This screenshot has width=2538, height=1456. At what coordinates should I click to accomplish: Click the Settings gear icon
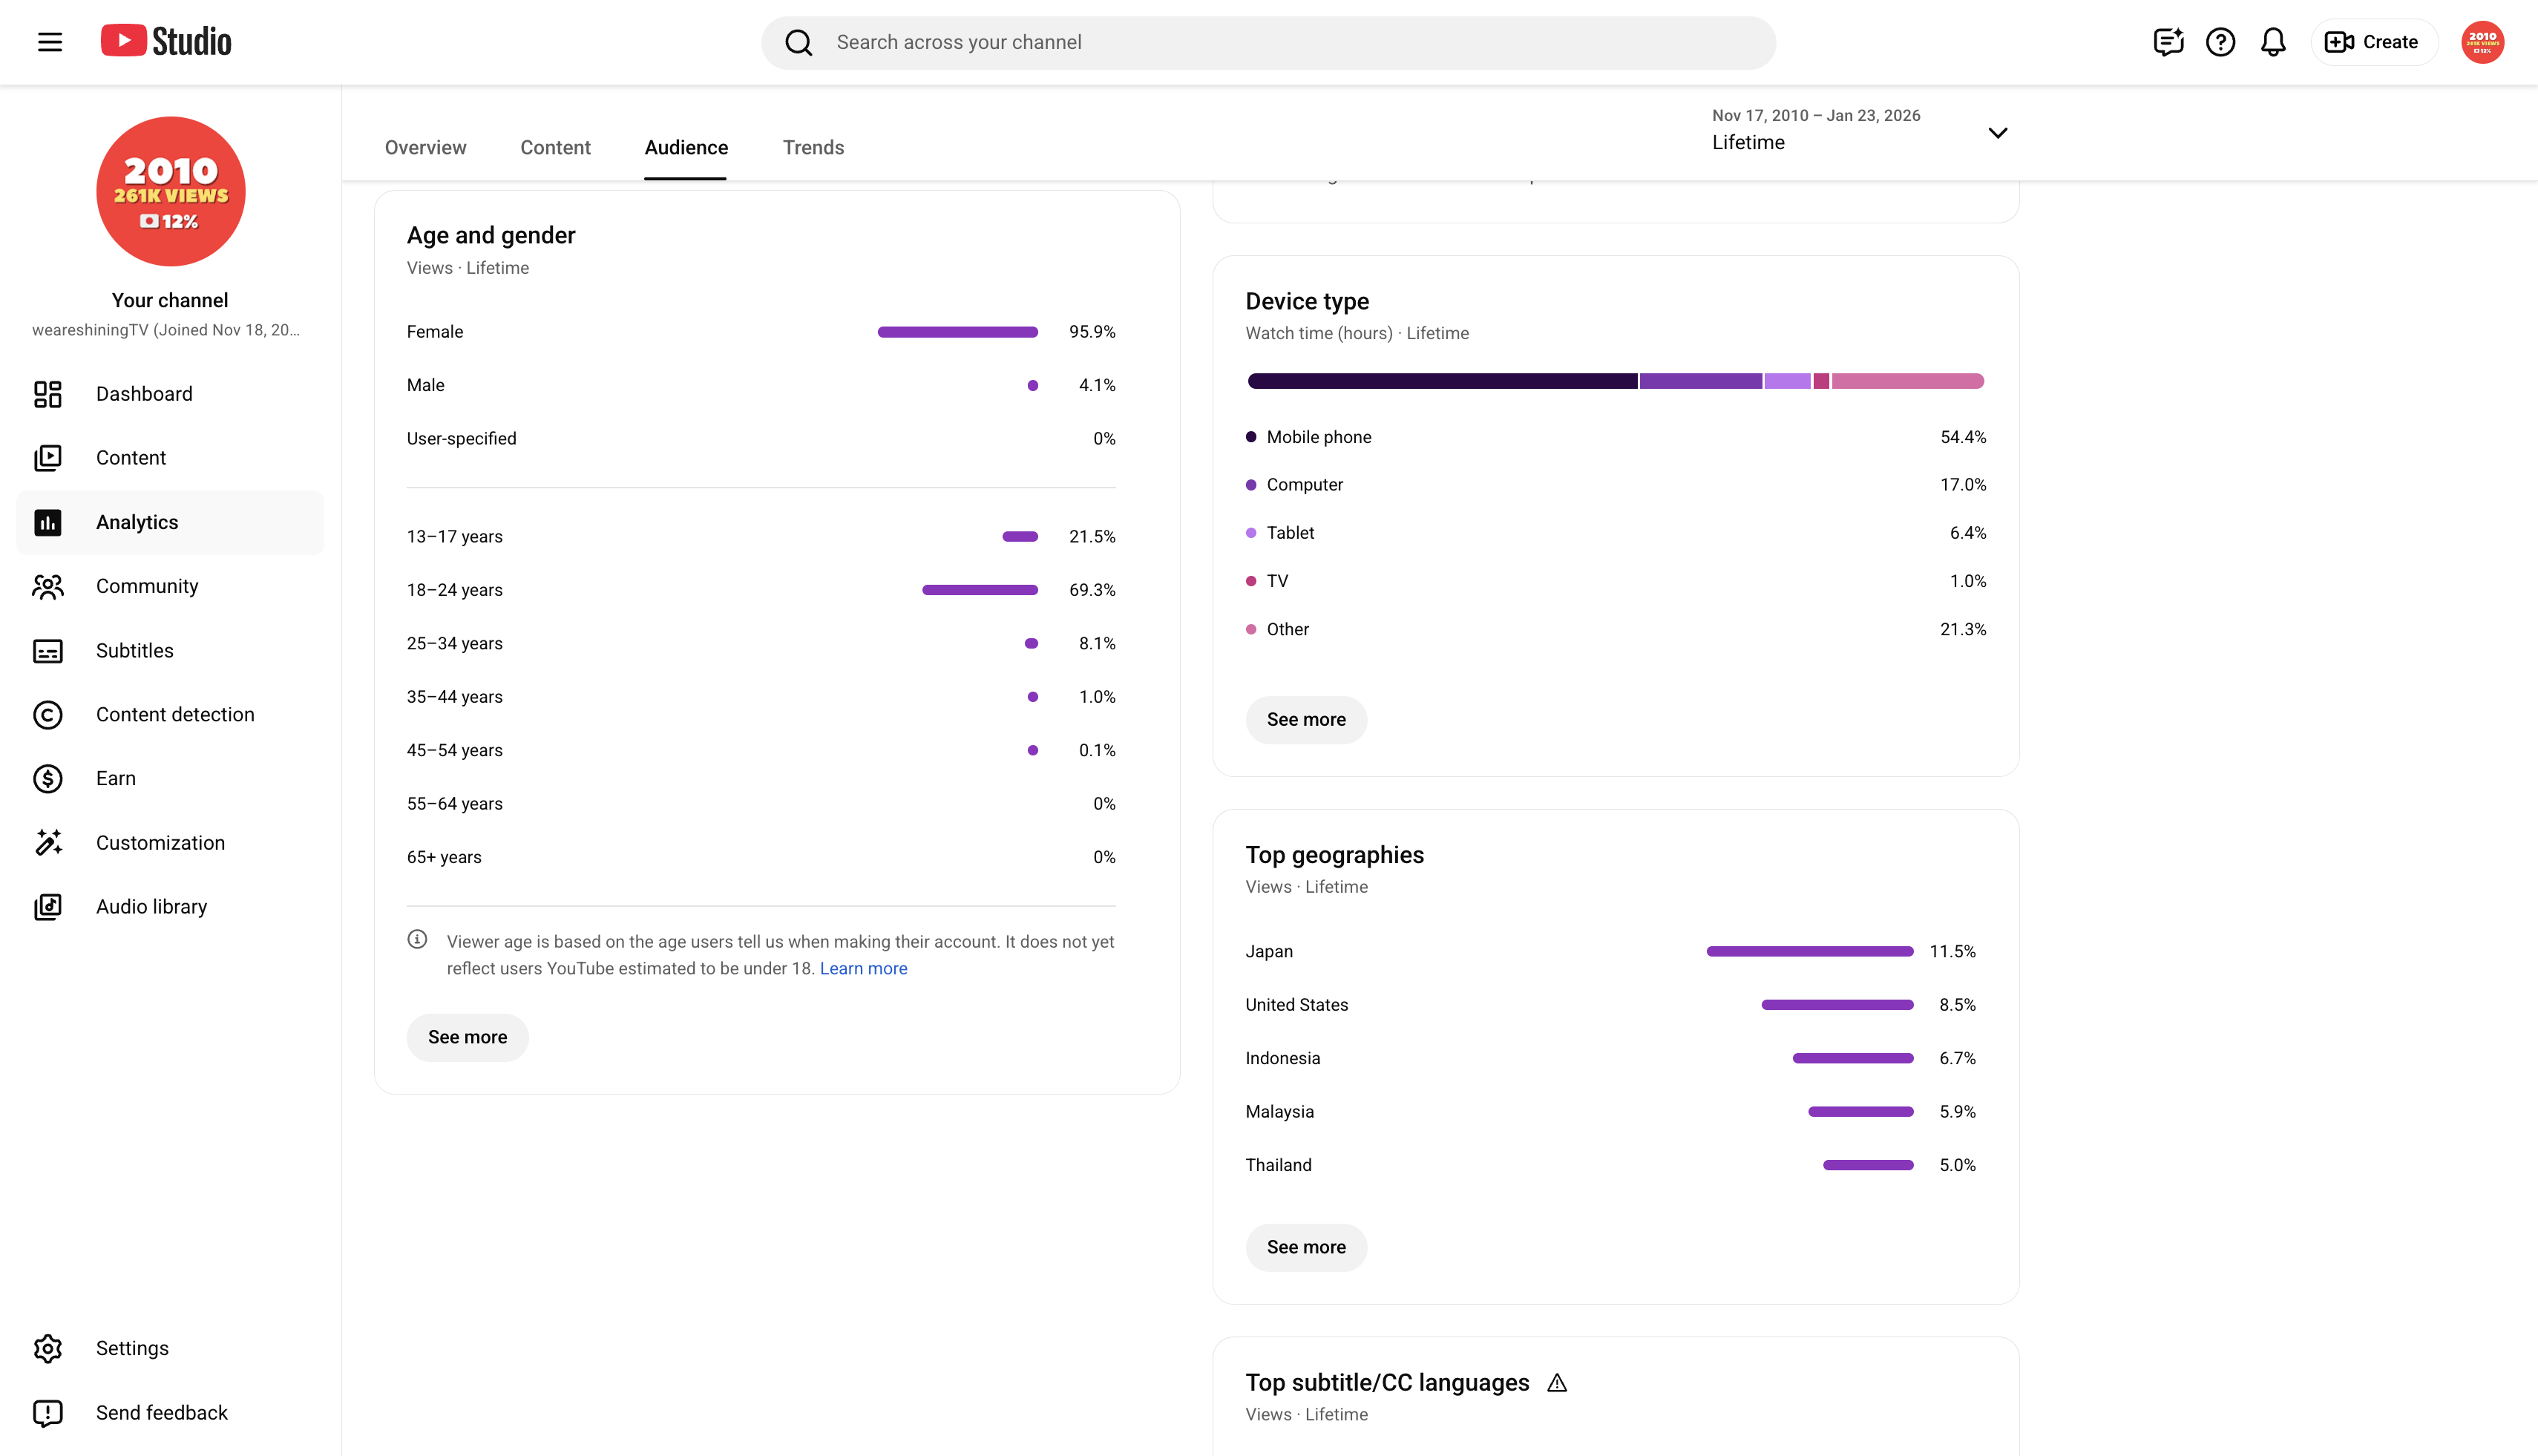48,1349
